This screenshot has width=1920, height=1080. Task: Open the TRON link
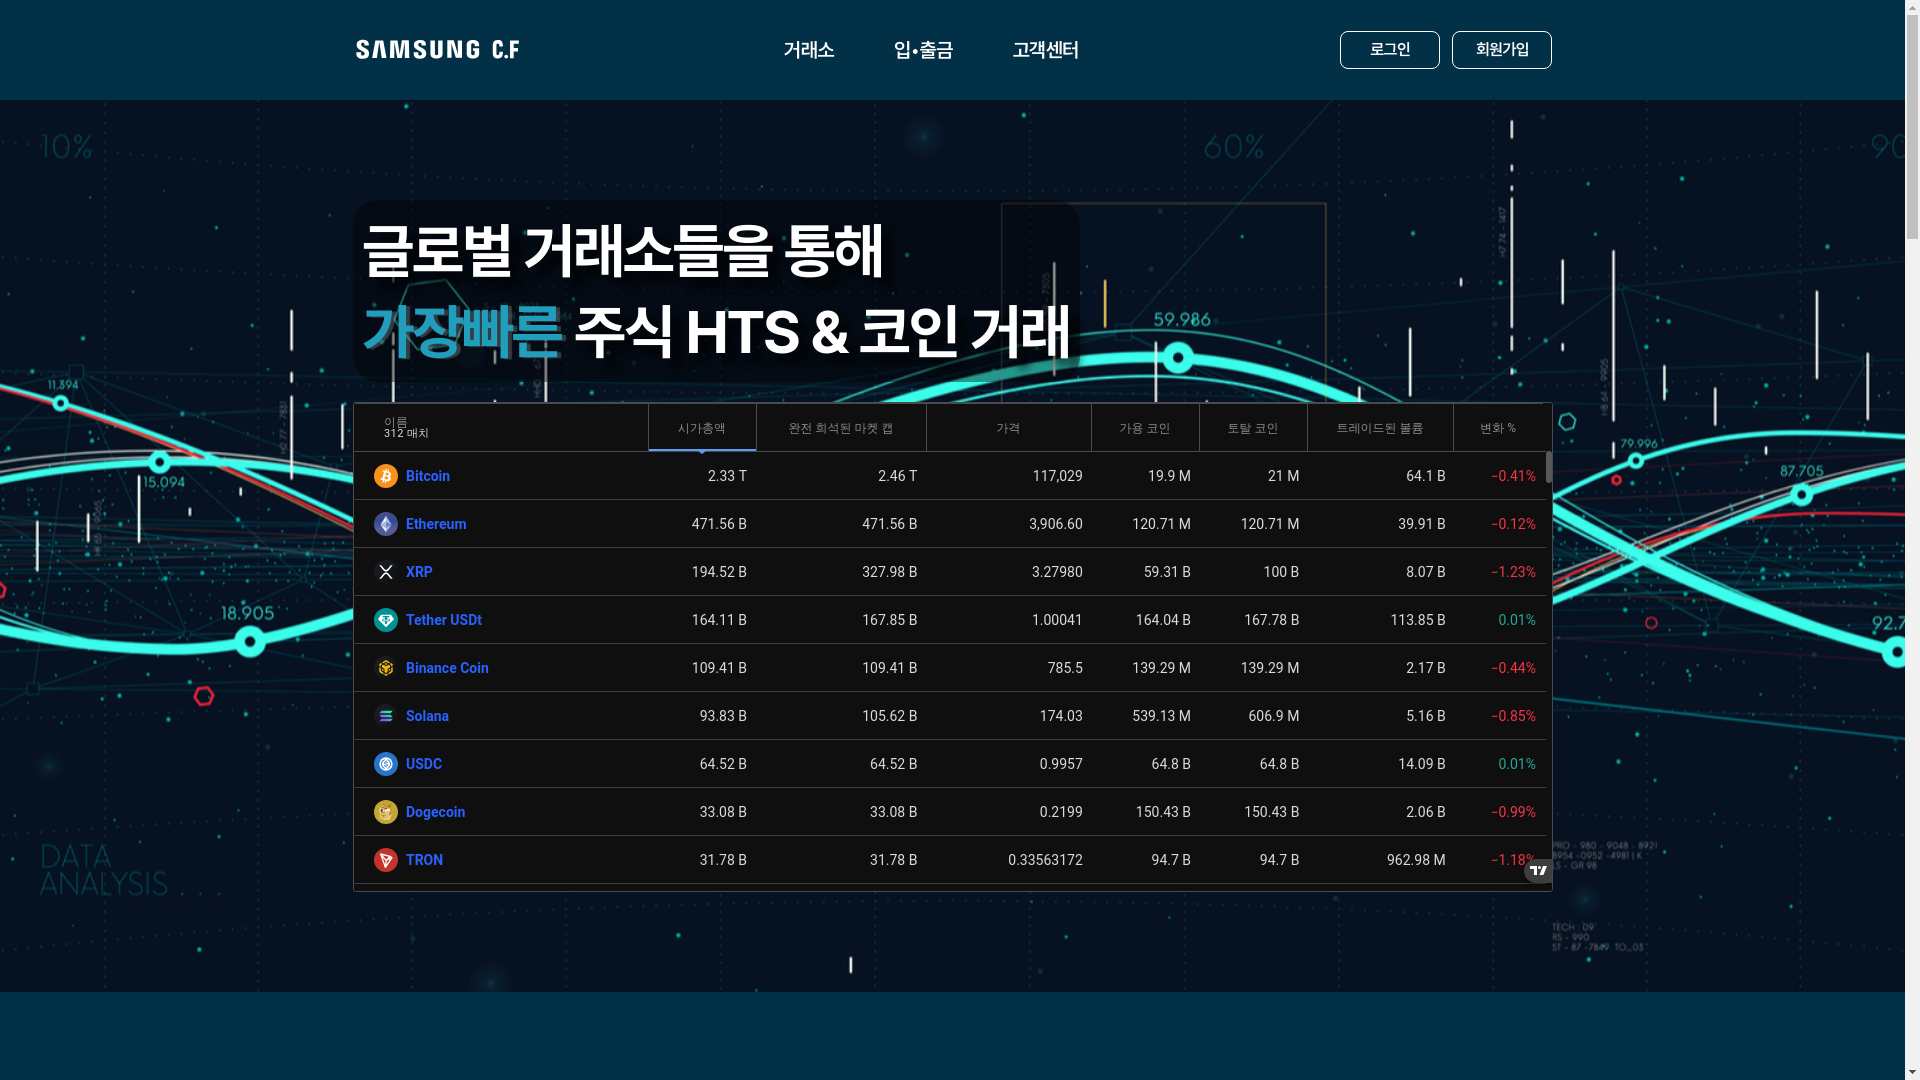click(x=424, y=860)
